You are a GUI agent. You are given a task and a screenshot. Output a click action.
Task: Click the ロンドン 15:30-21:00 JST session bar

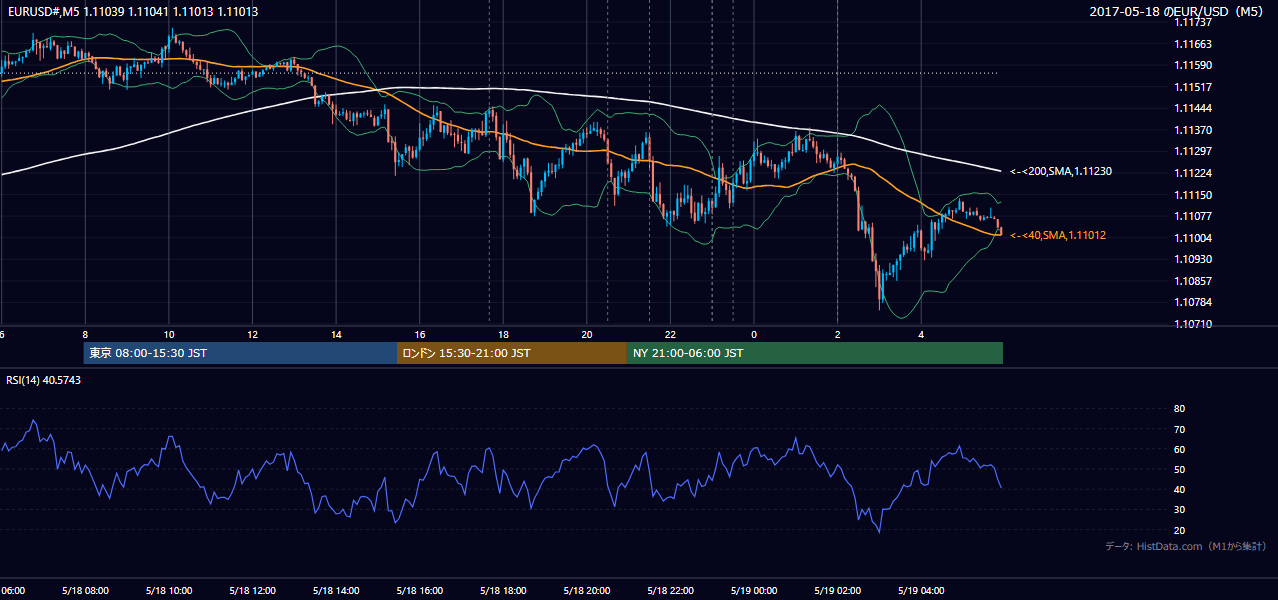pos(511,353)
